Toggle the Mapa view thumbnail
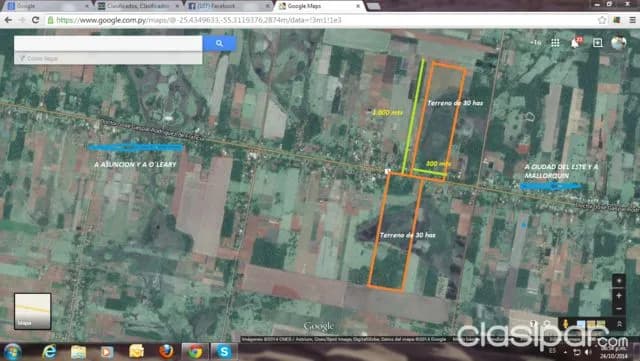 click(33, 311)
